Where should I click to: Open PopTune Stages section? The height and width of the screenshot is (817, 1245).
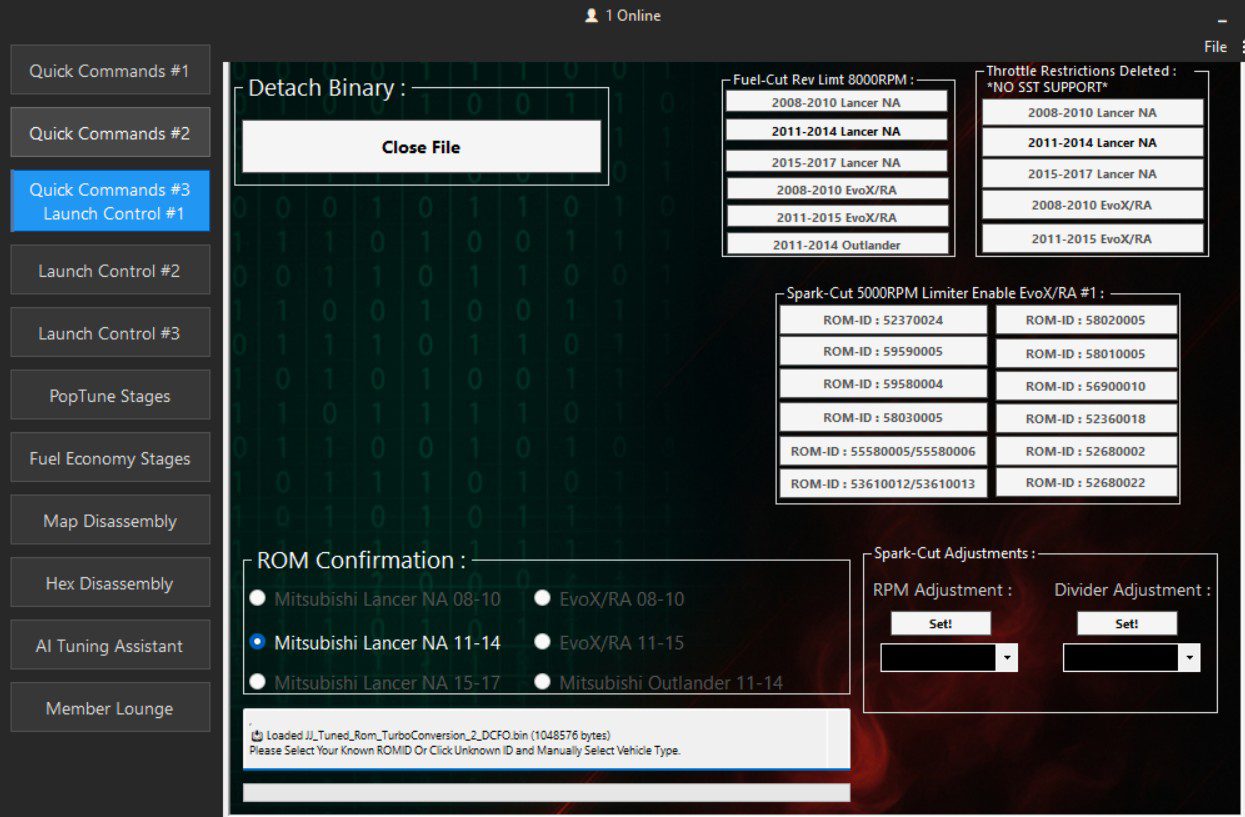pyautogui.click(x=110, y=396)
